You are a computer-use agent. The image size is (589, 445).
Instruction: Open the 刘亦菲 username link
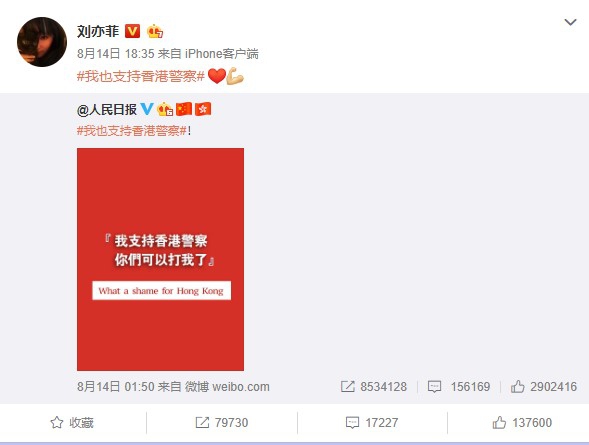(x=98, y=31)
